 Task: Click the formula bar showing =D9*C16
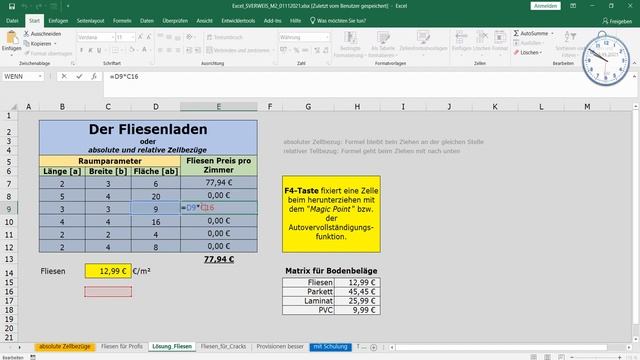[369, 84]
